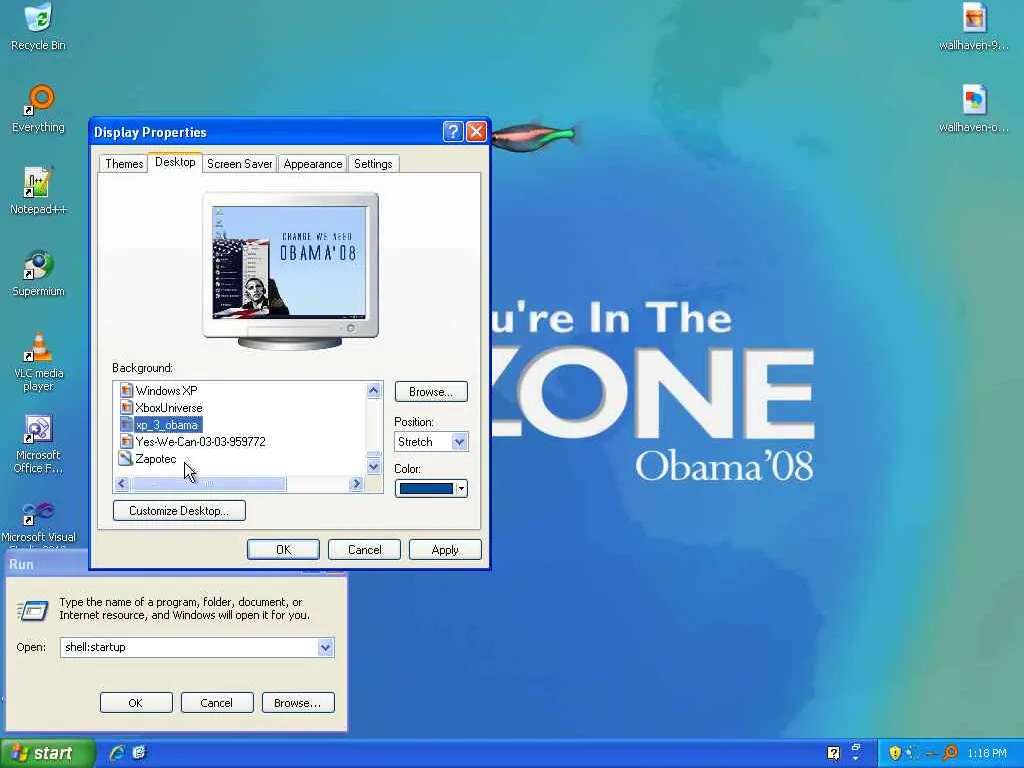Click the XboxUniverse wallpaper file icon
The image size is (1024, 768).
pos(126,408)
